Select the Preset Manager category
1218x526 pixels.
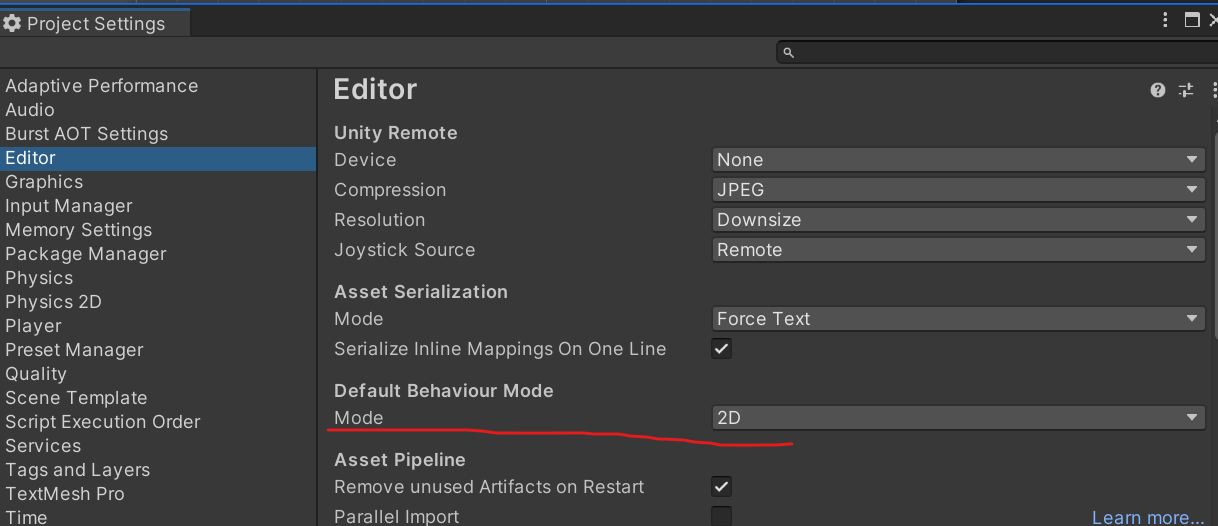[158, 350]
